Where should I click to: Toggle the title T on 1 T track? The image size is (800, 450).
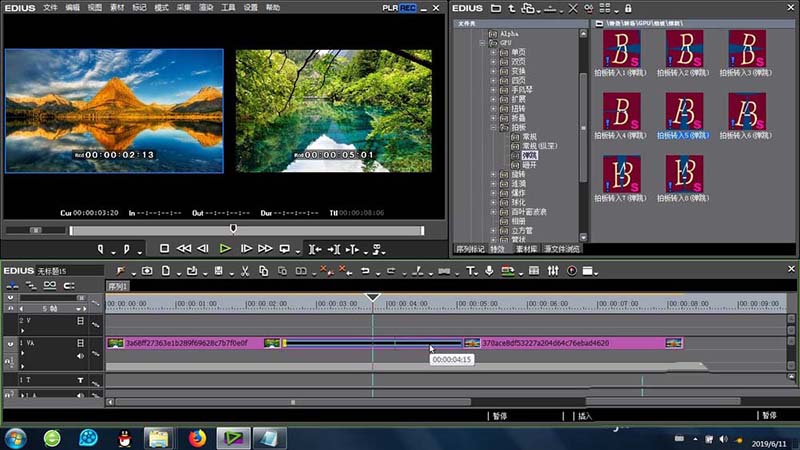80,380
